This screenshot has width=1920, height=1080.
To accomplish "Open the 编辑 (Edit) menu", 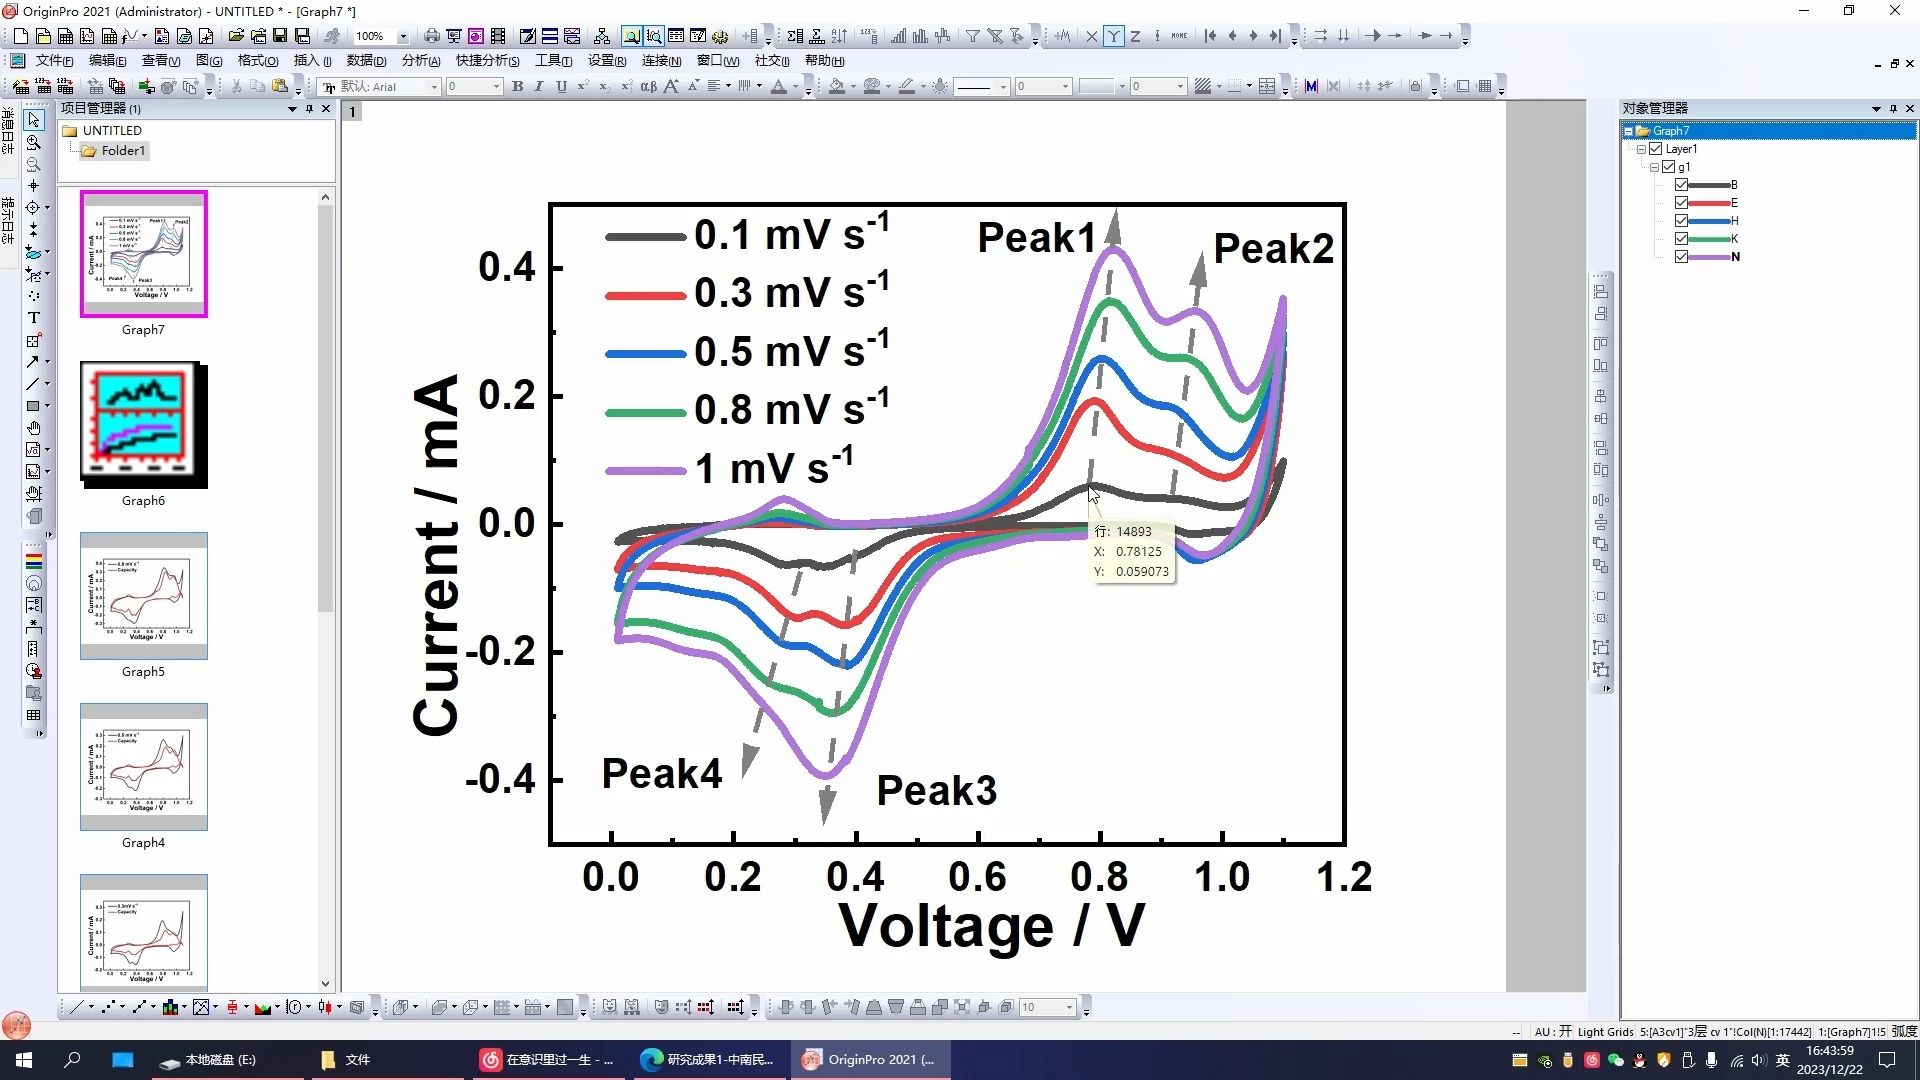I will coord(107,61).
